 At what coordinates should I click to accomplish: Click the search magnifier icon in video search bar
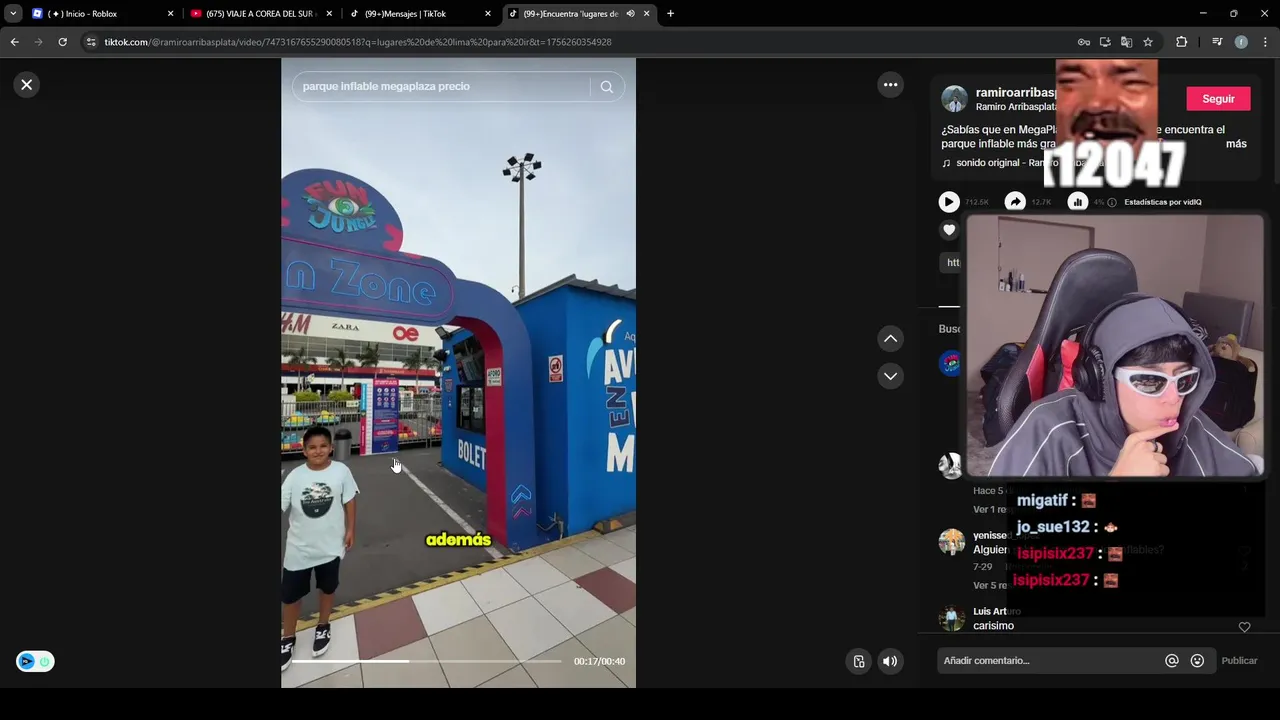click(606, 87)
